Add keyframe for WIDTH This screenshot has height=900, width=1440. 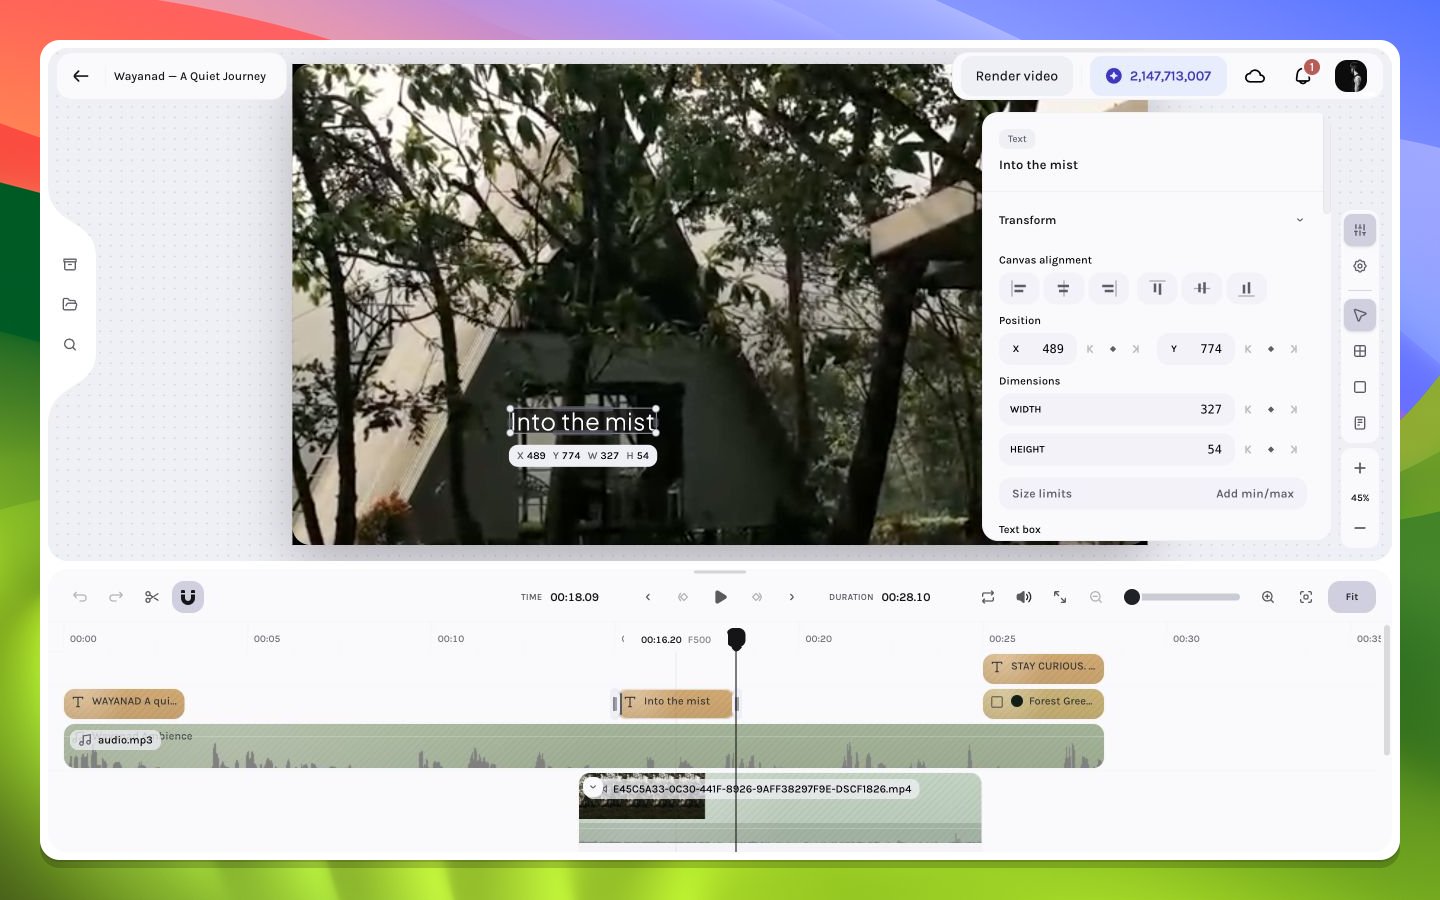click(x=1271, y=409)
